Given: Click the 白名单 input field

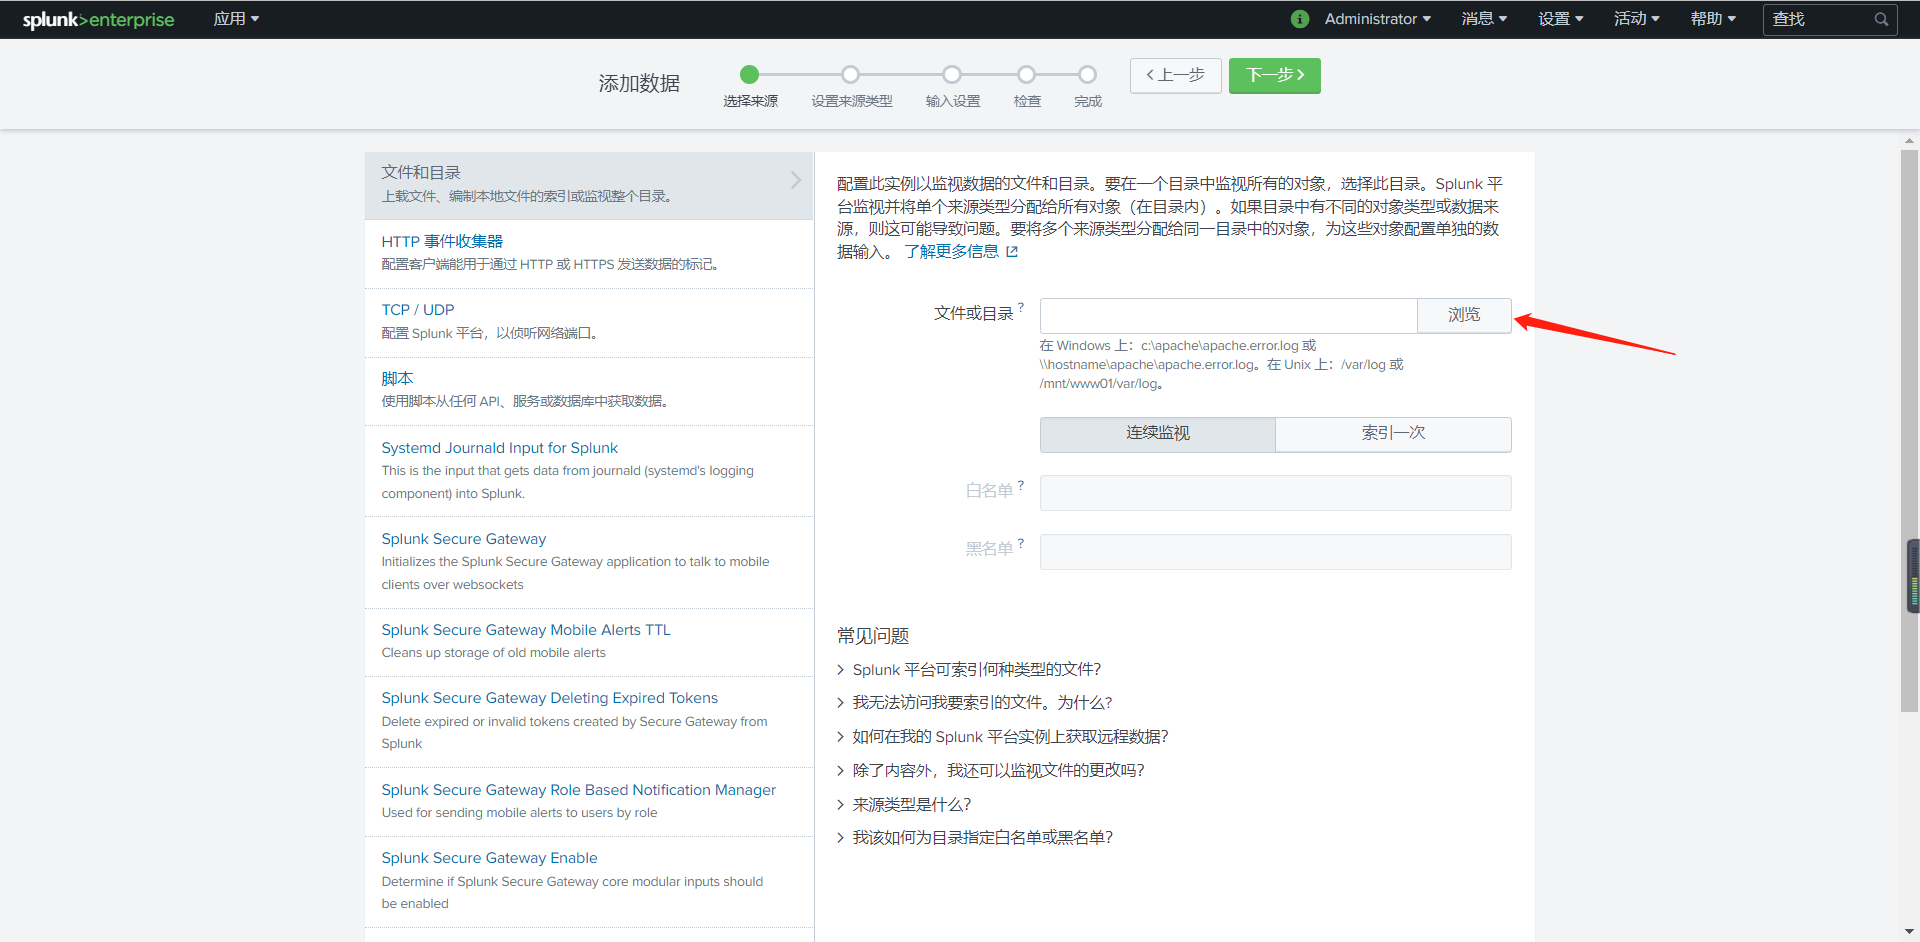Looking at the screenshot, I should click(1276, 493).
